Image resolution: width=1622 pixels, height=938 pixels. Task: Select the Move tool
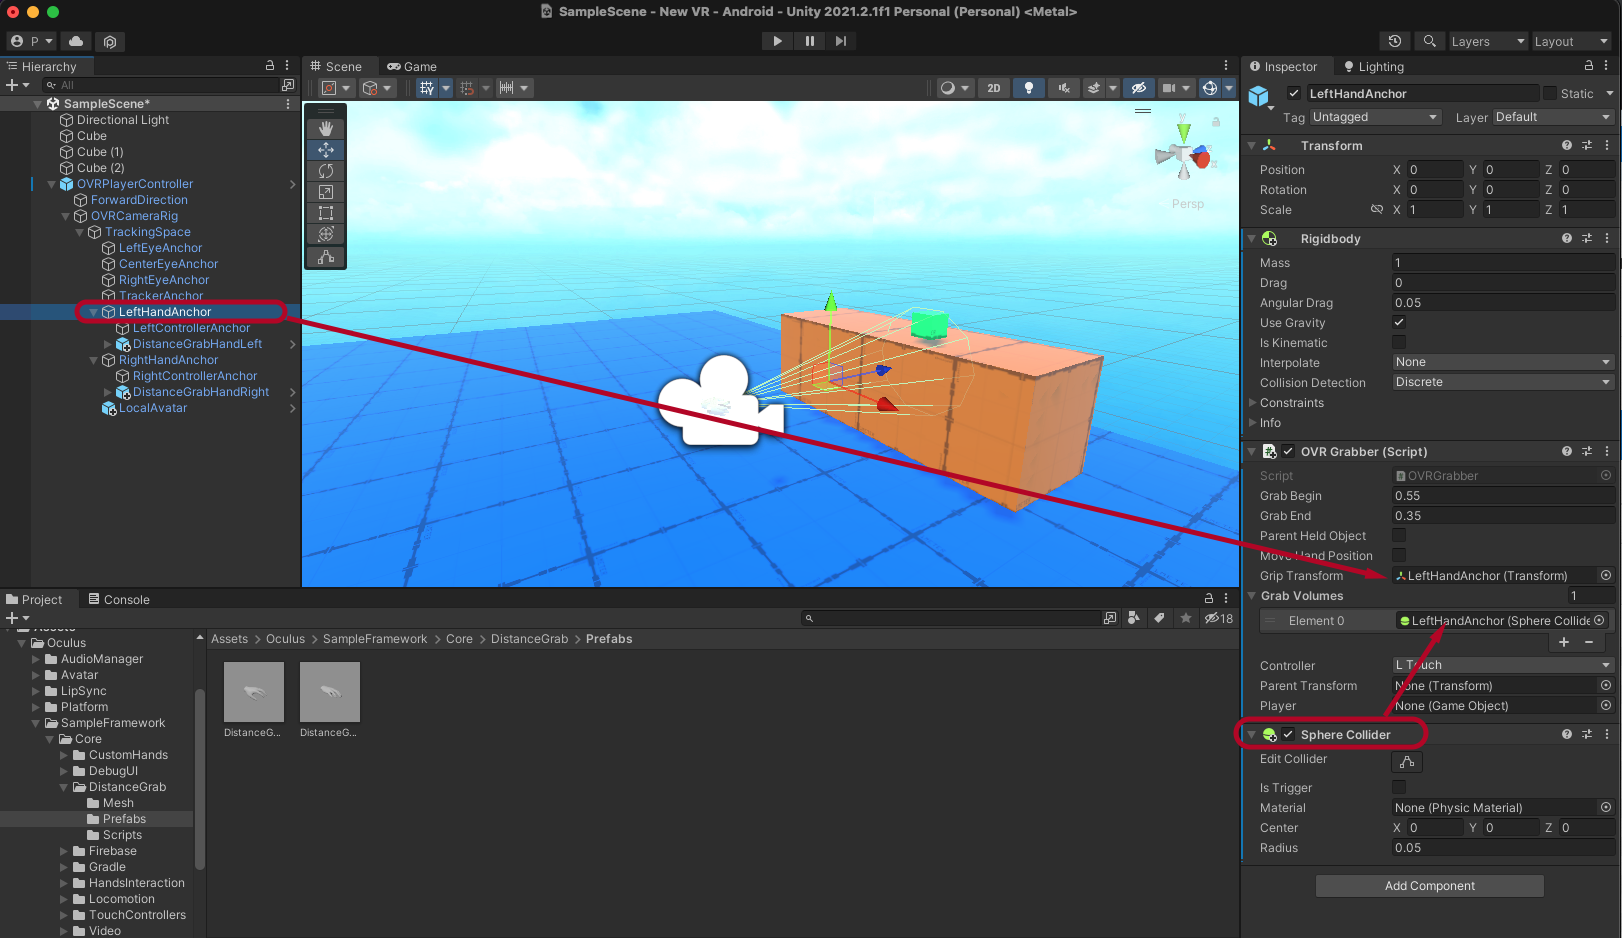pyautogui.click(x=326, y=150)
